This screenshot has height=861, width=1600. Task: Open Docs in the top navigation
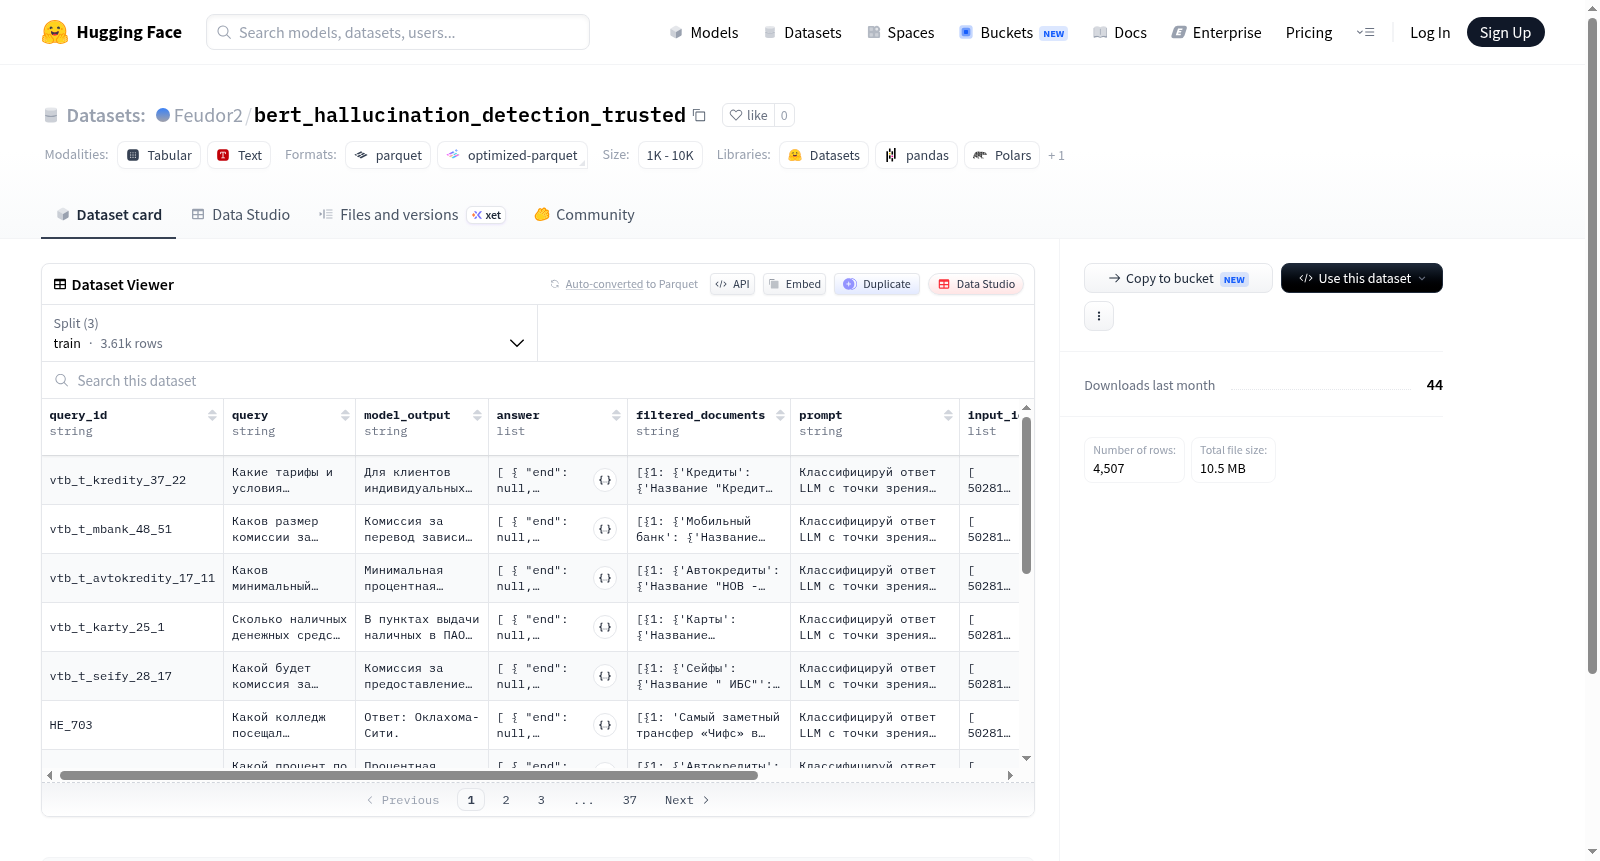[x=1120, y=32]
